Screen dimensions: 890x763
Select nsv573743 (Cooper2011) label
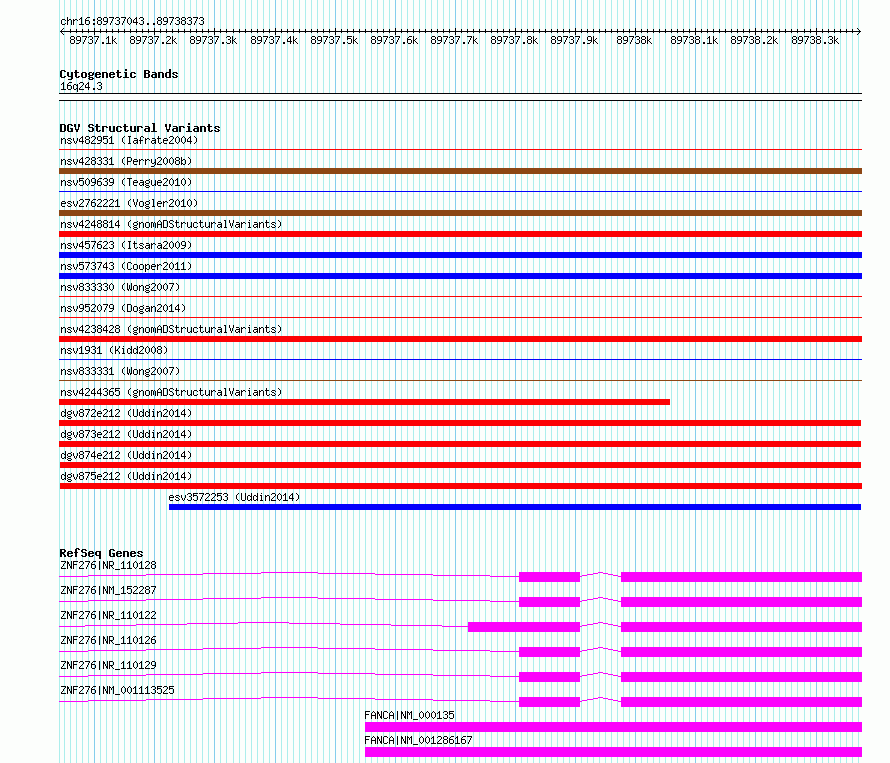(x=126, y=266)
